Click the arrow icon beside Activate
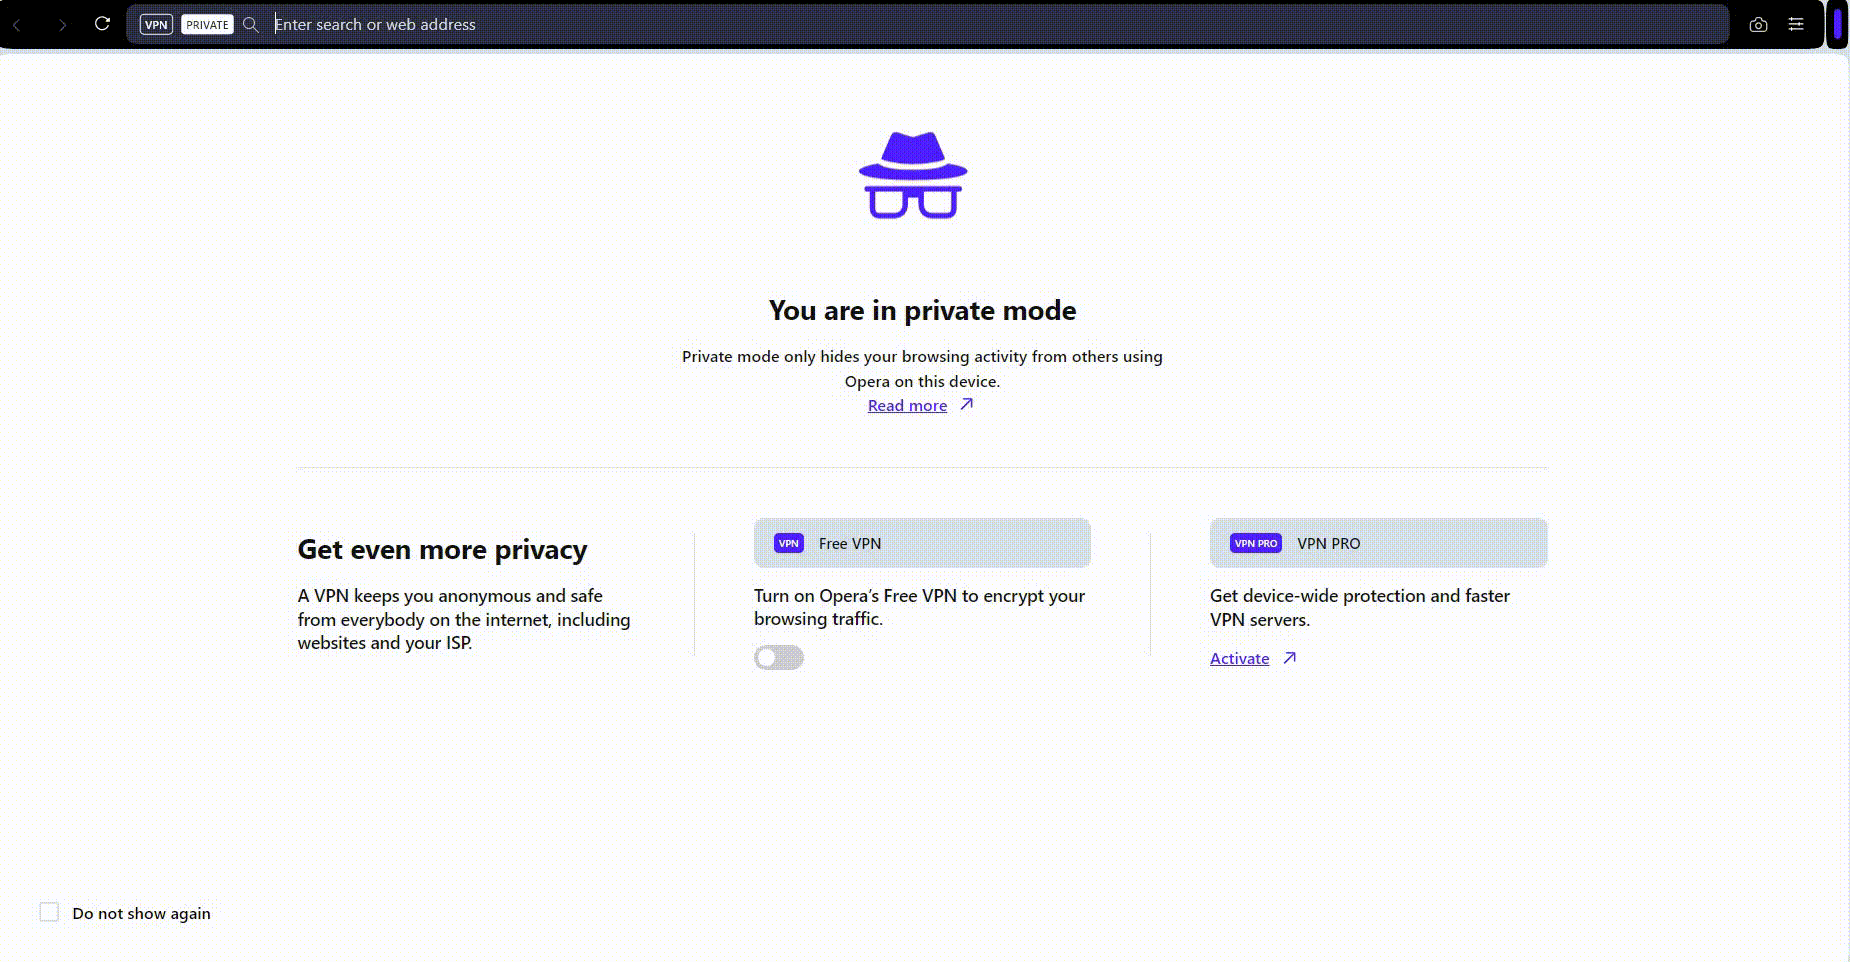Screen dimensions: 1850x962 coord(1290,657)
